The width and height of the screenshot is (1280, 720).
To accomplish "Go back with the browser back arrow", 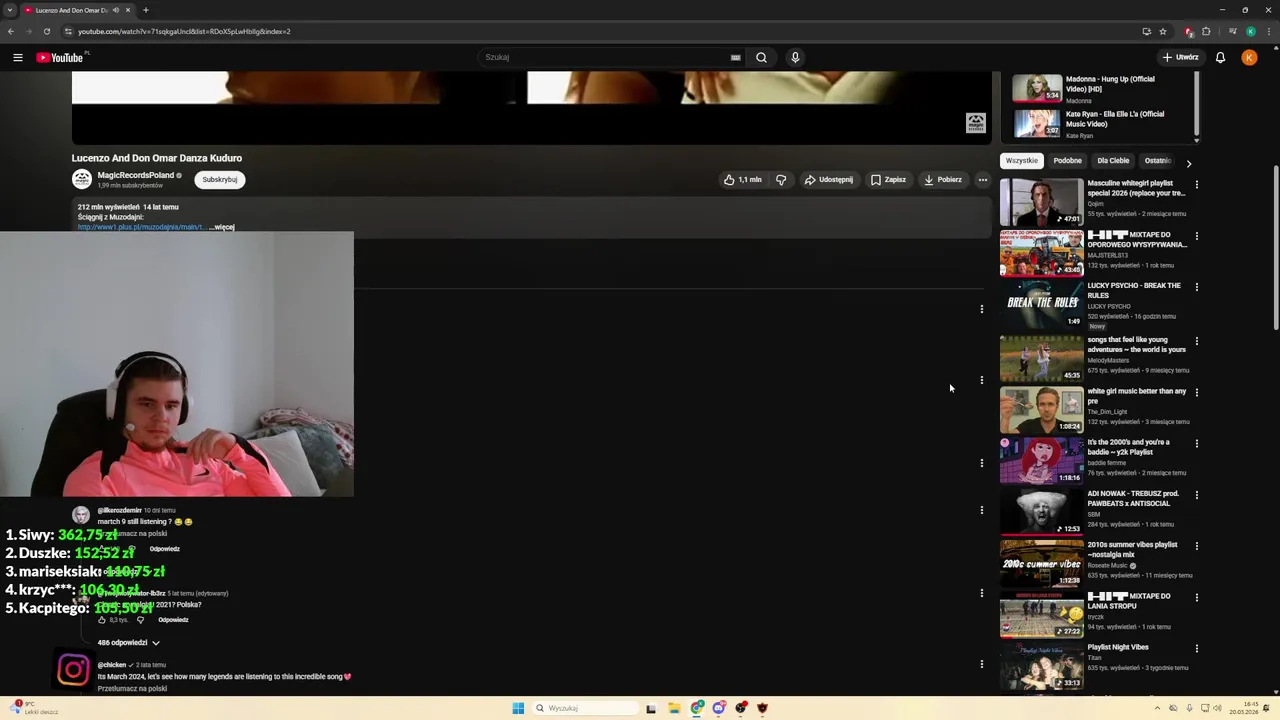I will (11, 31).
